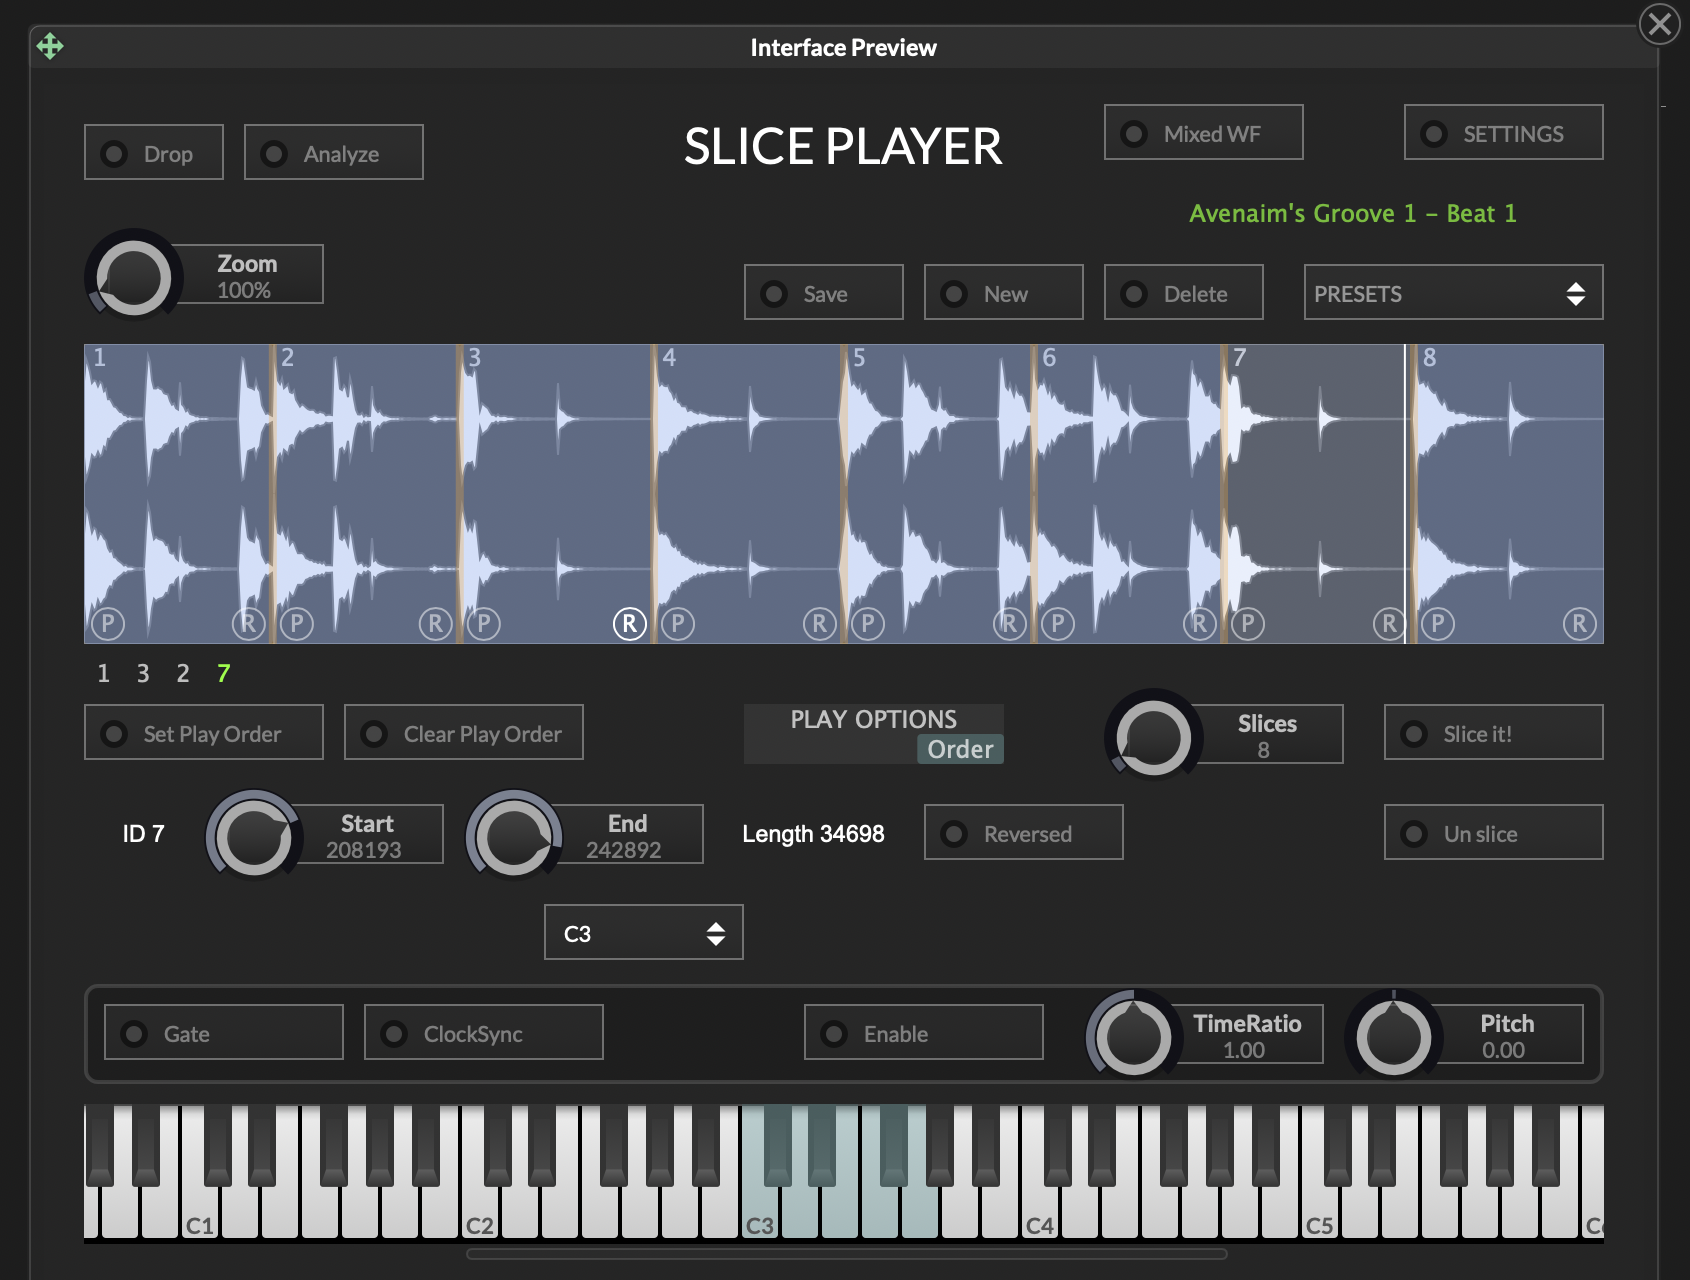Viewport: 1690px width, 1280px height.
Task: Click the P icon on slice 2
Action: coord(296,624)
